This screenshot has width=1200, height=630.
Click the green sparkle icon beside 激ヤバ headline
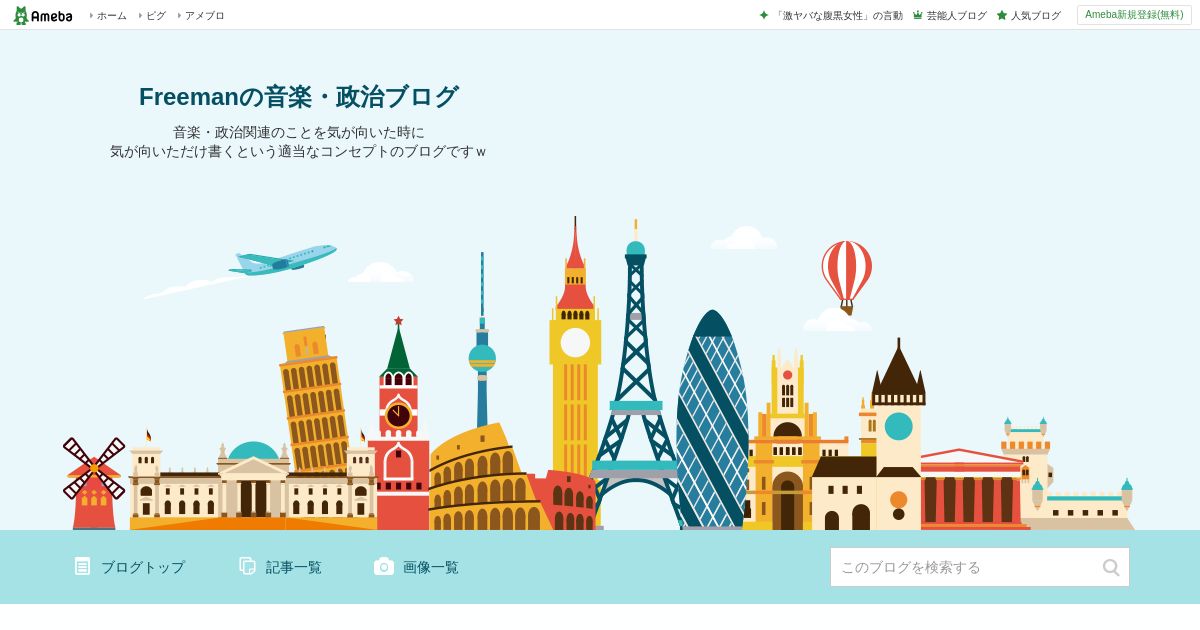click(764, 15)
